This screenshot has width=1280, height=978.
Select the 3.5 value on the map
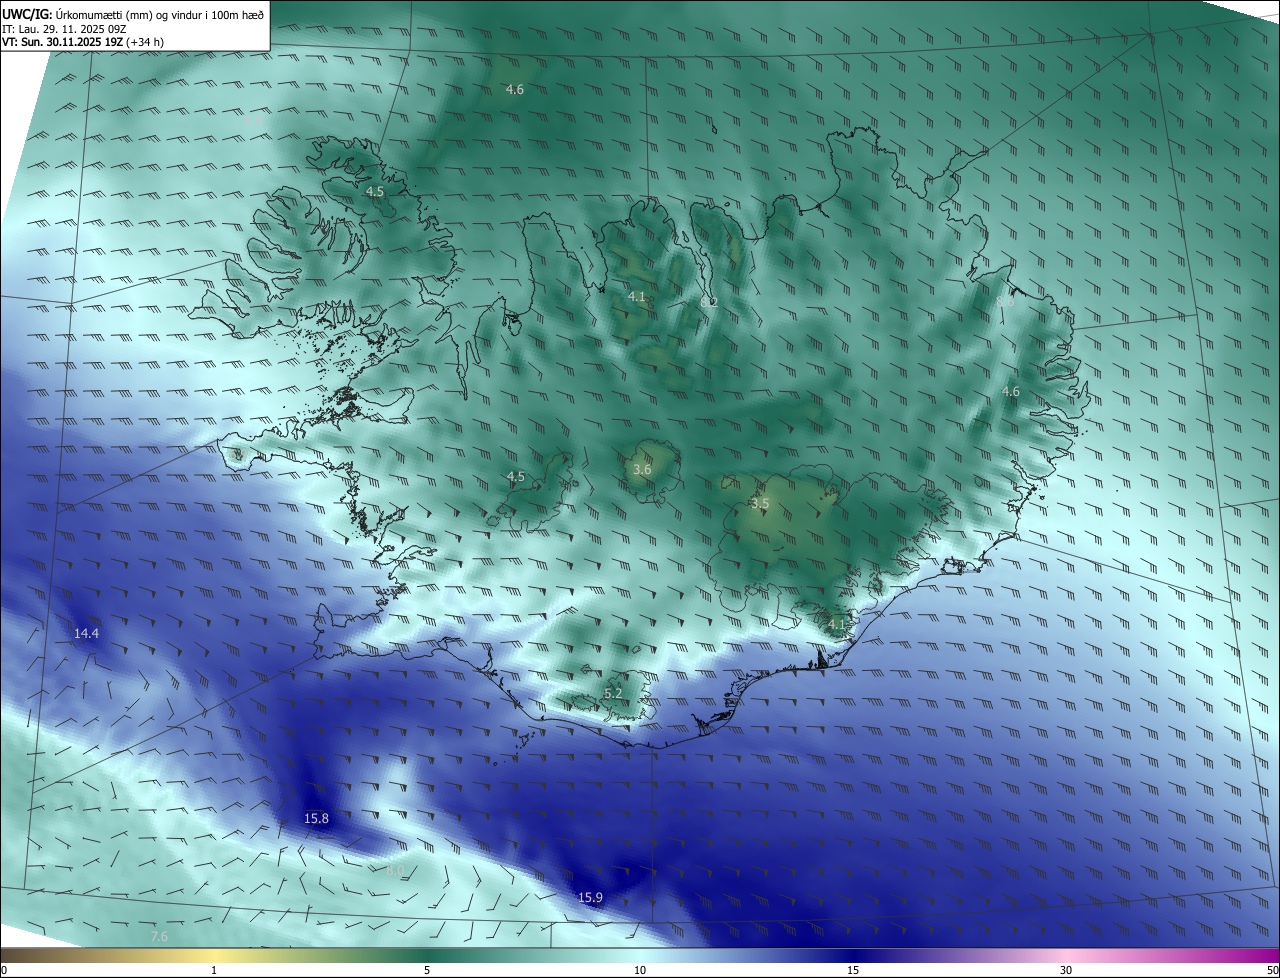pyautogui.click(x=760, y=503)
